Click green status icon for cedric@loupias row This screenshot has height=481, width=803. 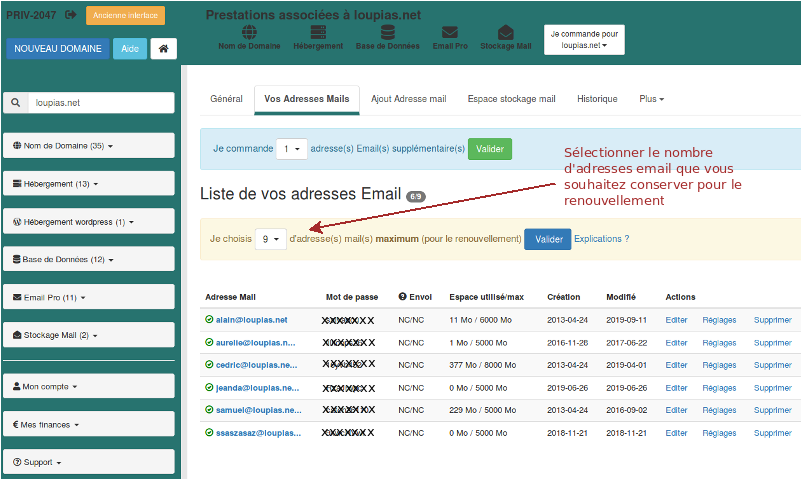(209, 365)
